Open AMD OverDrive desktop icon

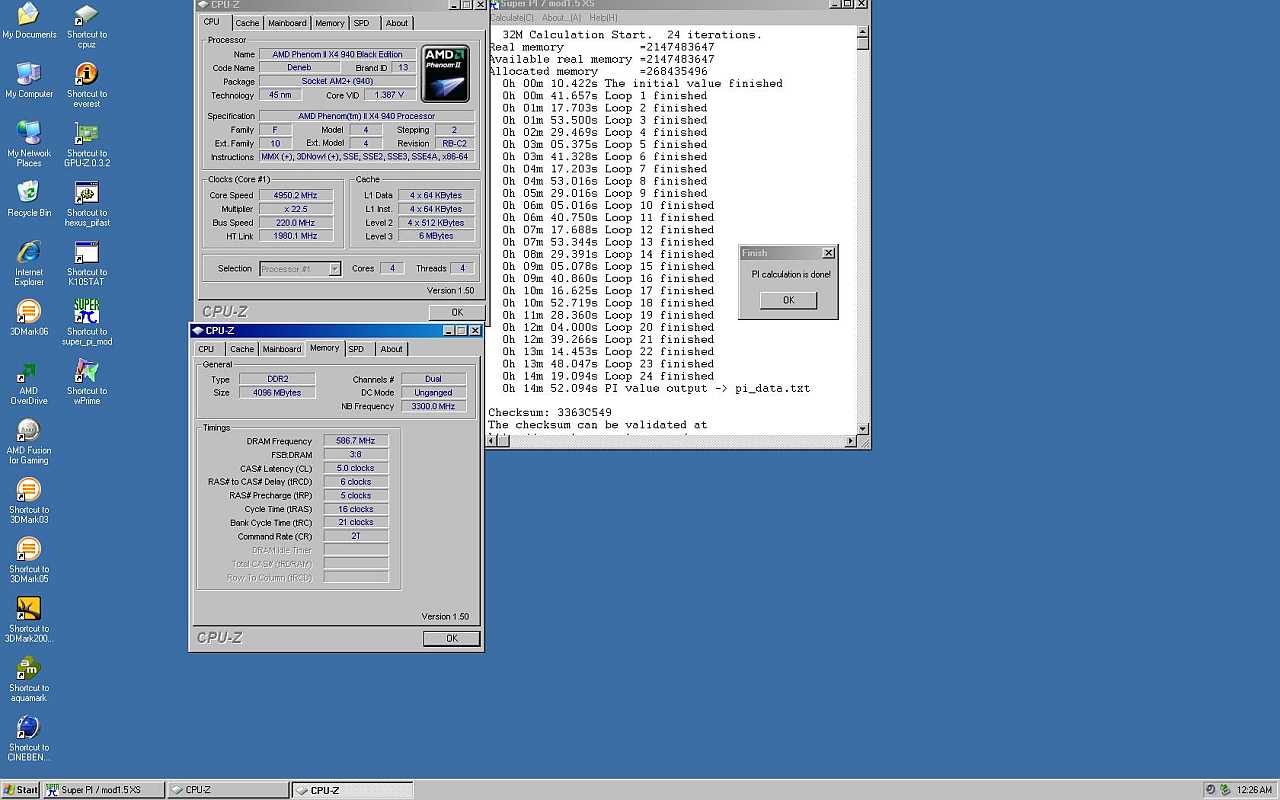coord(29,382)
